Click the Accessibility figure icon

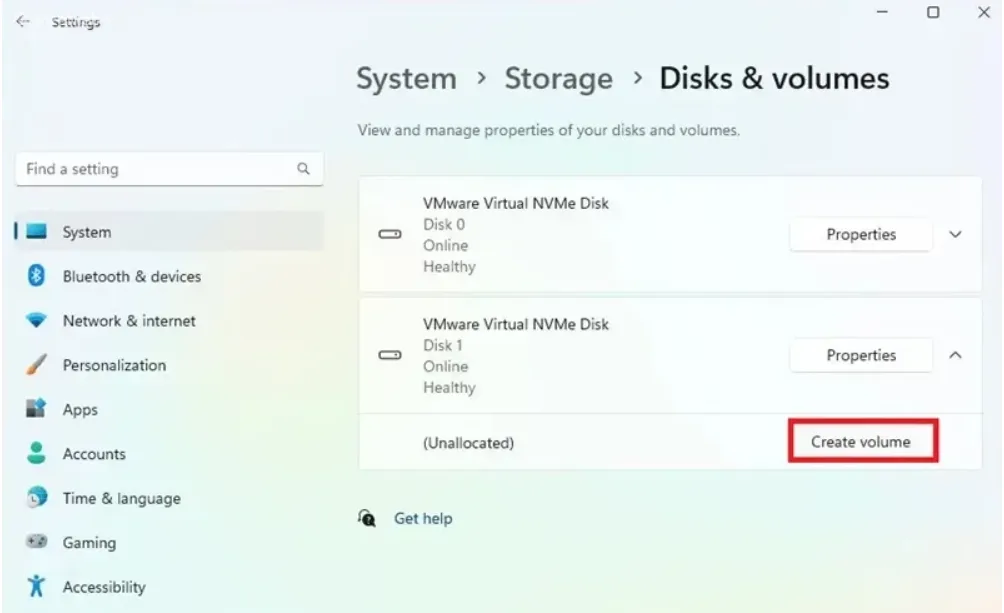coord(37,586)
